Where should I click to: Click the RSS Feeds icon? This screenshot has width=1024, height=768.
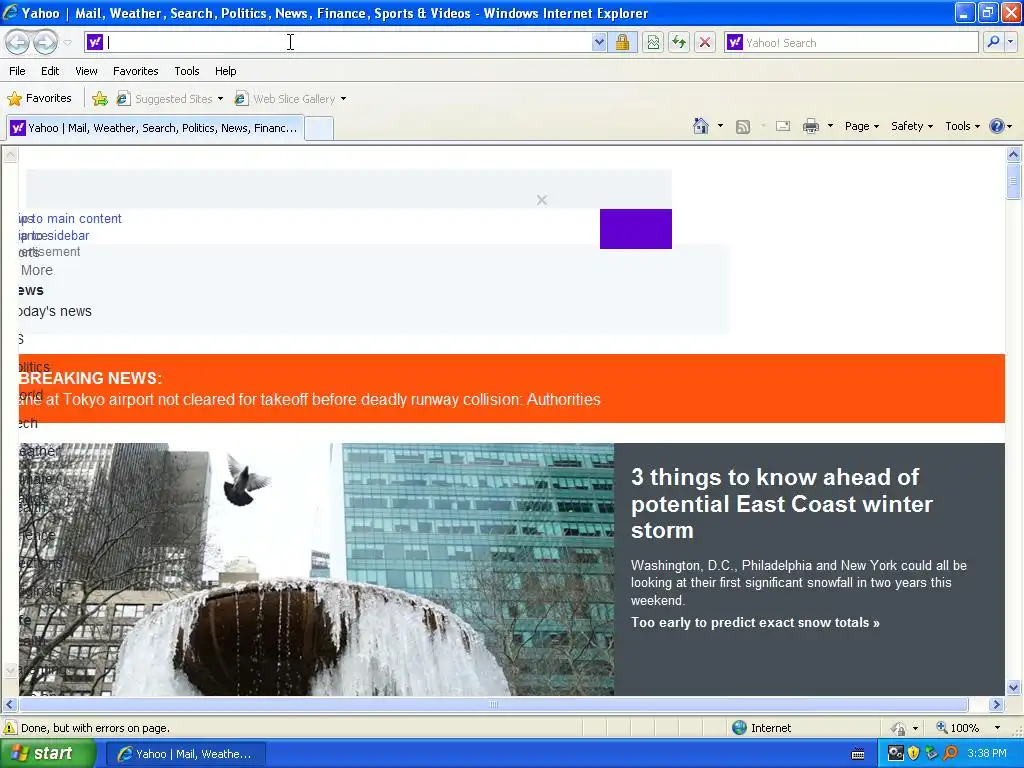coord(743,127)
